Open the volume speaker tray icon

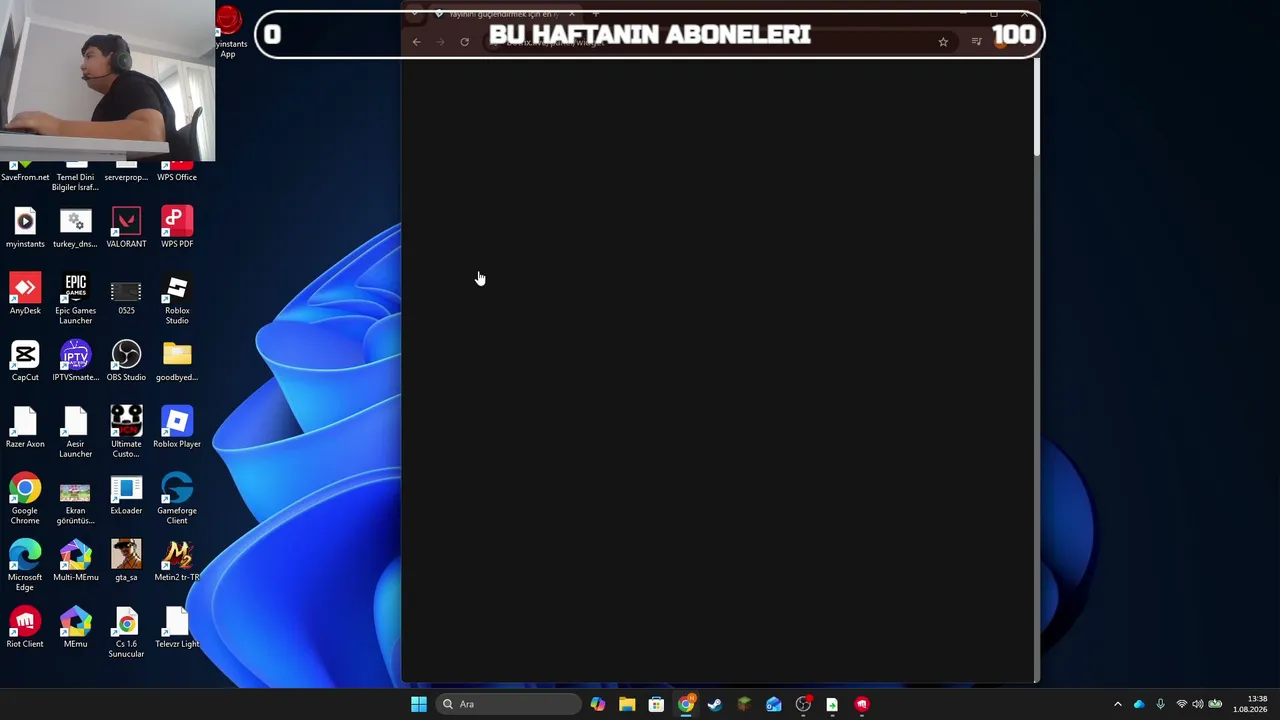[1198, 704]
